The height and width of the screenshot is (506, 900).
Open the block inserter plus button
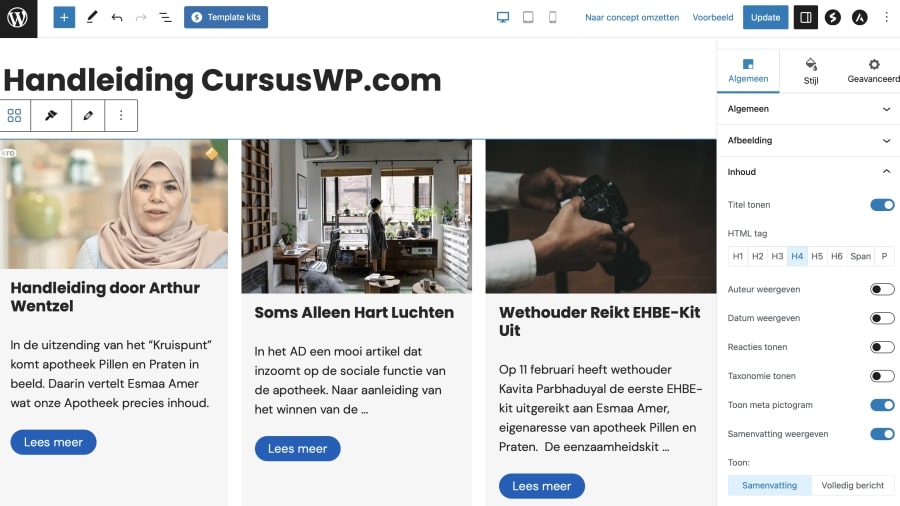tap(64, 17)
